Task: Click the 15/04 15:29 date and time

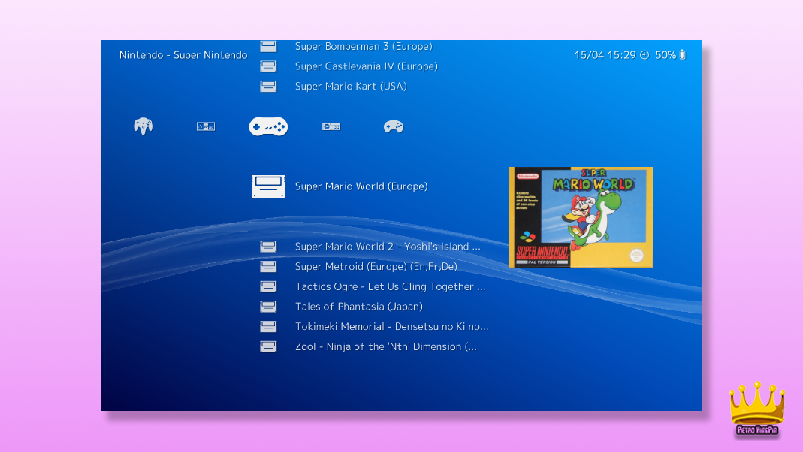Action: coord(605,55)
